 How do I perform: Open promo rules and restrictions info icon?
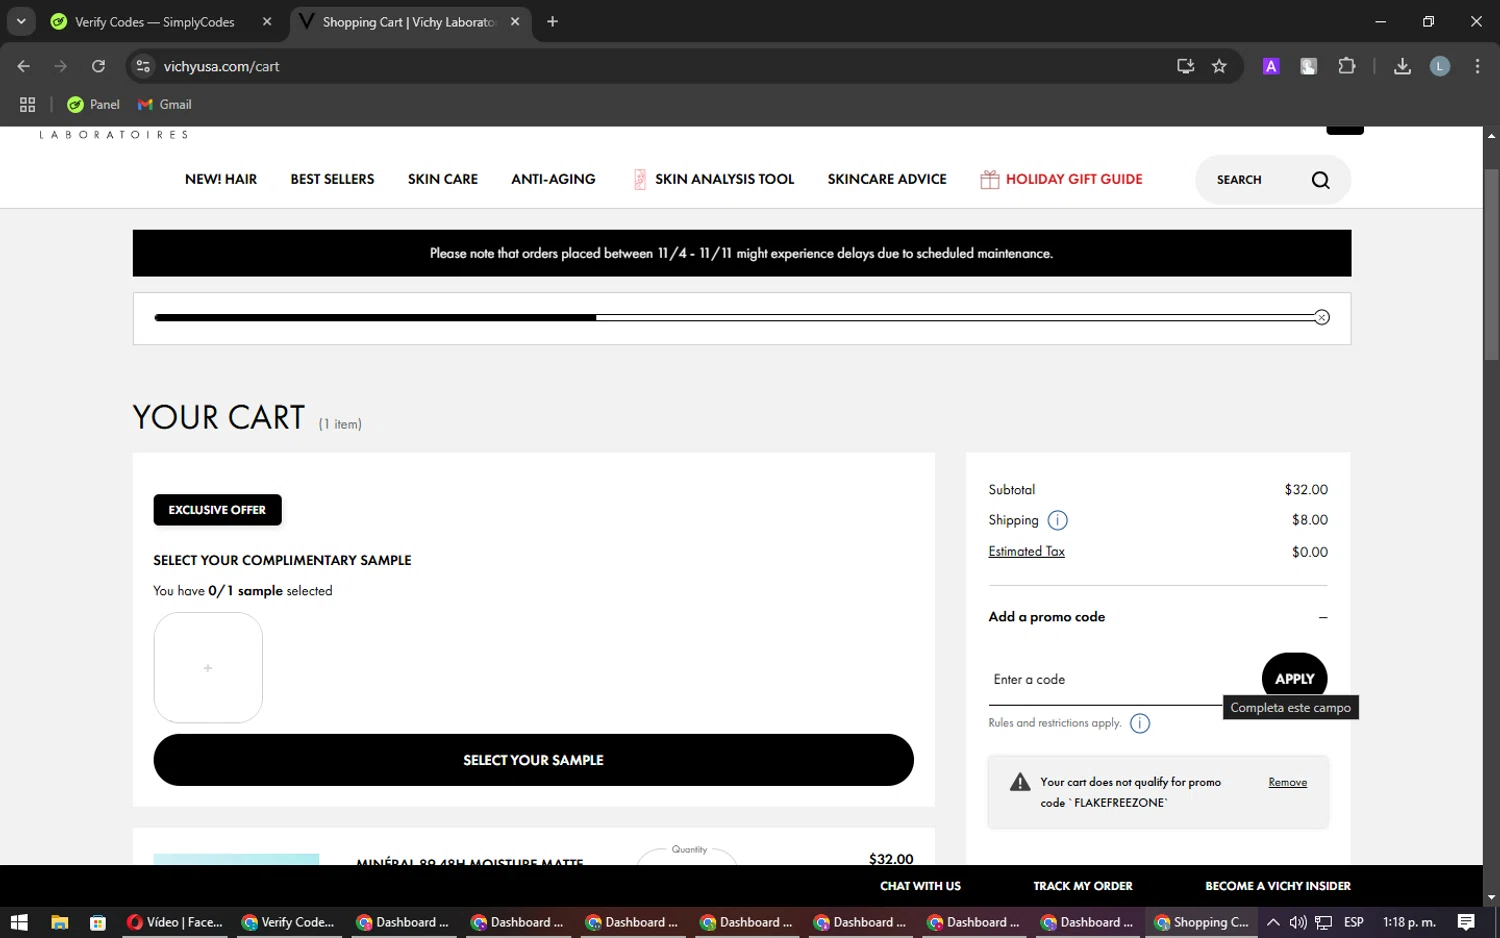pyautogui.click(x=1140, y=723)
